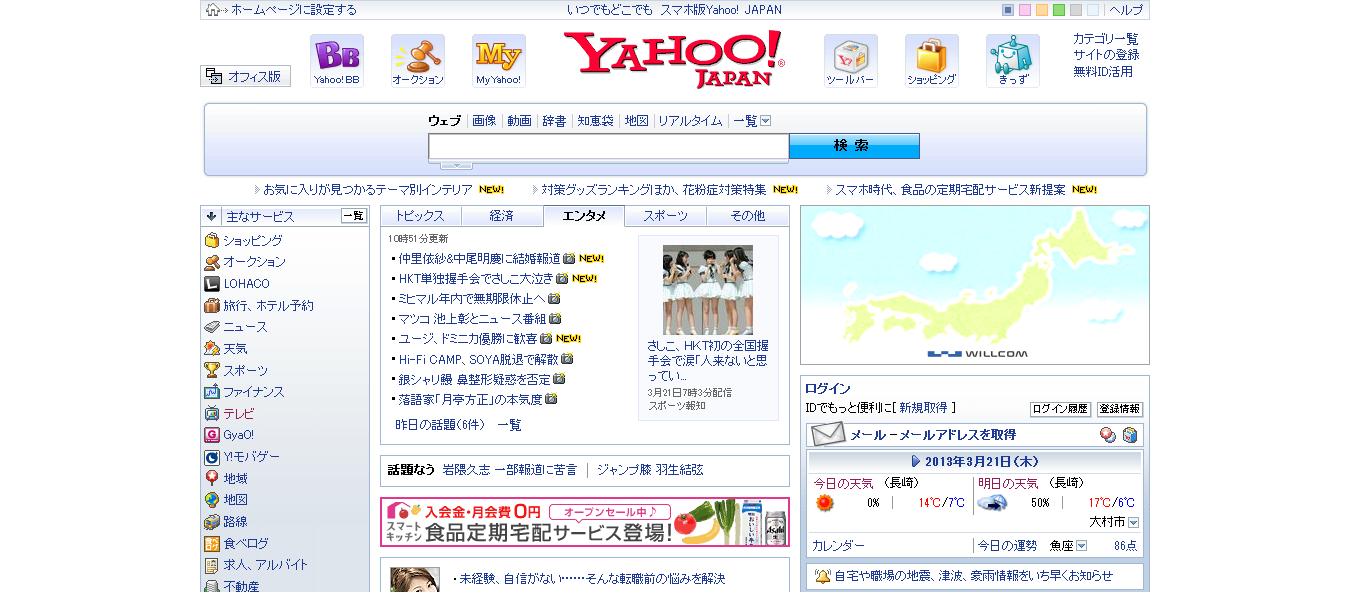This screenshot has height=592, width=1349.
Task: Collapse the 主なサービス arrow toggle
Action: point(212,216)
